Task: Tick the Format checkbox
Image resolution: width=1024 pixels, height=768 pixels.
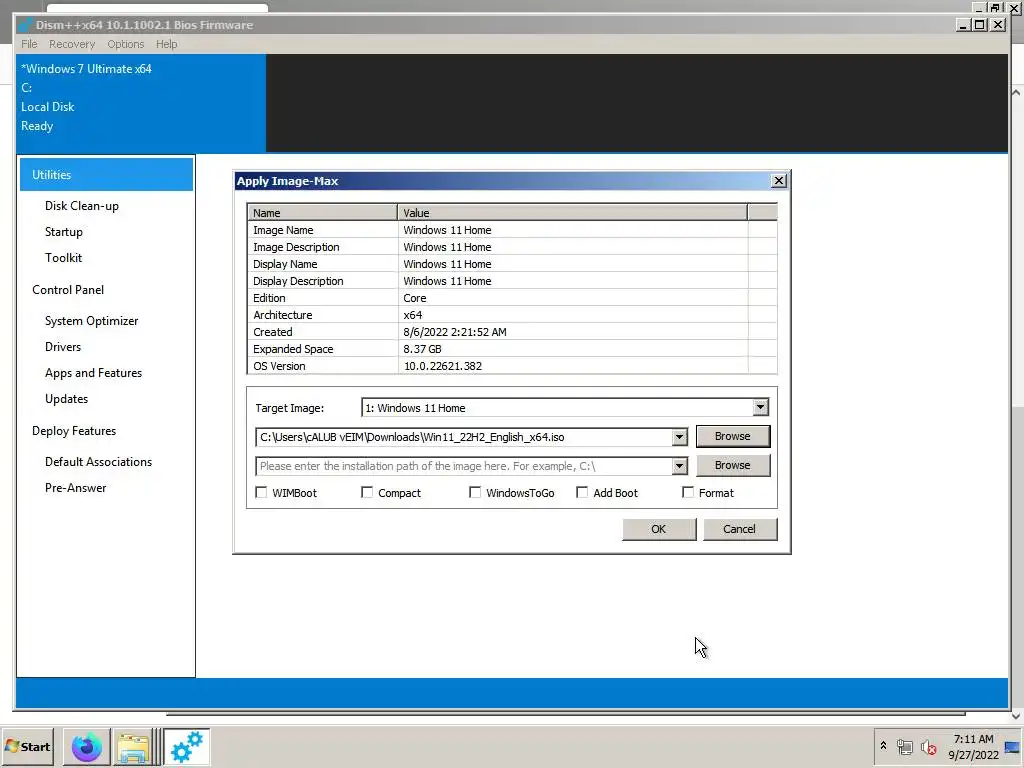Action: (x=688, y=492)
